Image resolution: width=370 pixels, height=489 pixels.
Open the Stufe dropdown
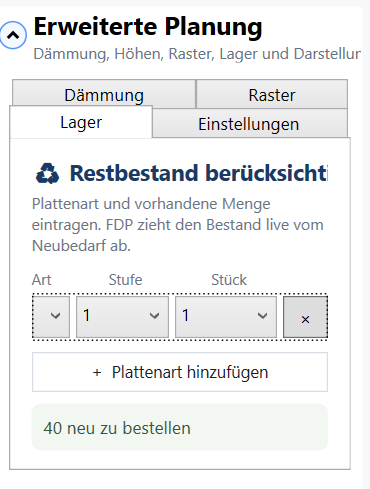pos(122,317)
